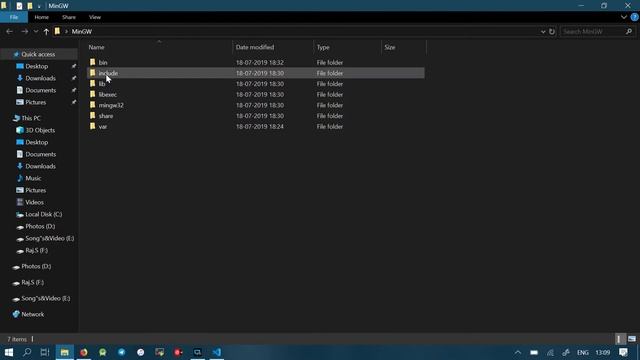Open the clock showing 13:09

[603, 352]
